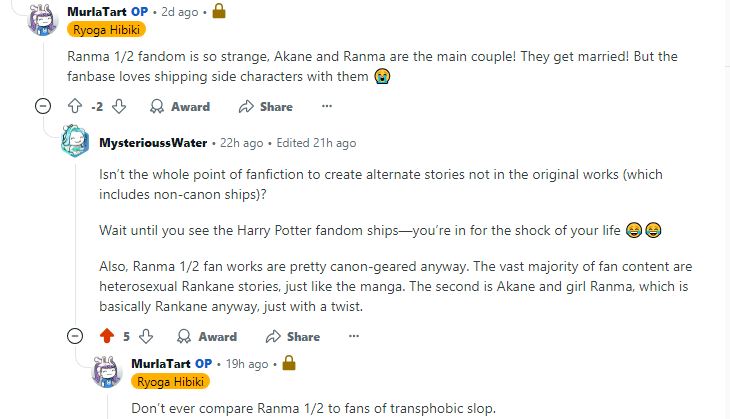Click the lock icon beside 2d ago

pos(219,12)
